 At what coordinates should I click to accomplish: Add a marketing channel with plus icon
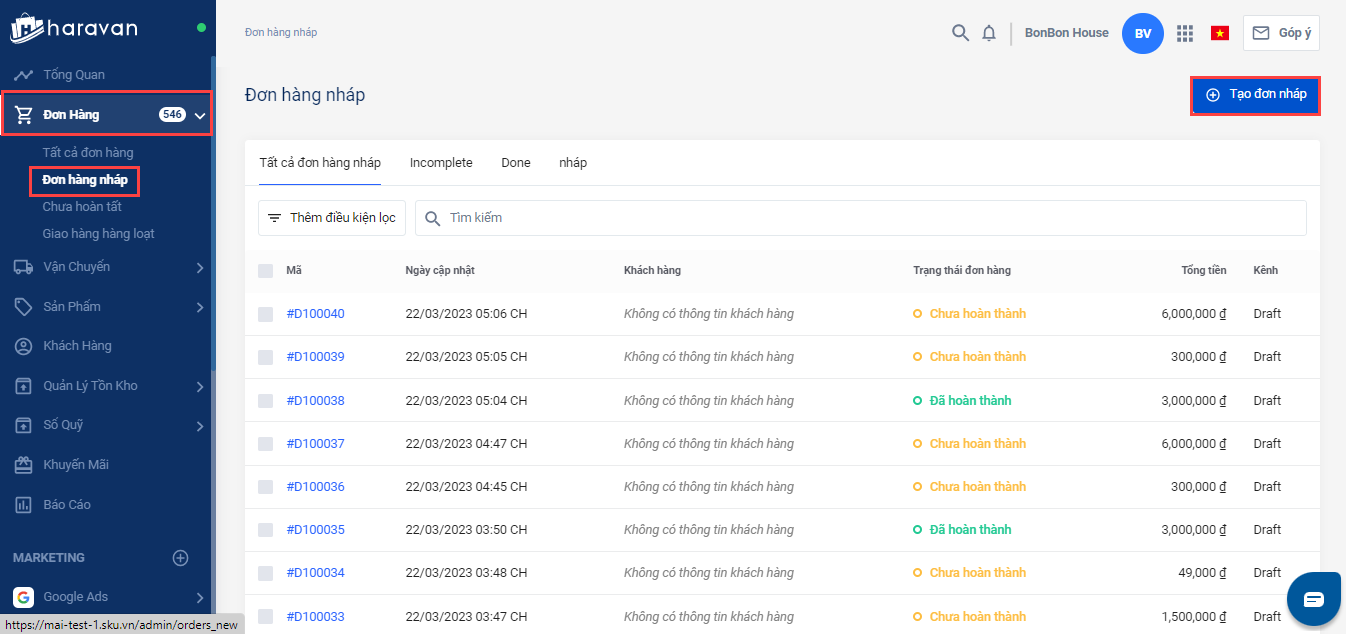[x=180, y=558]
